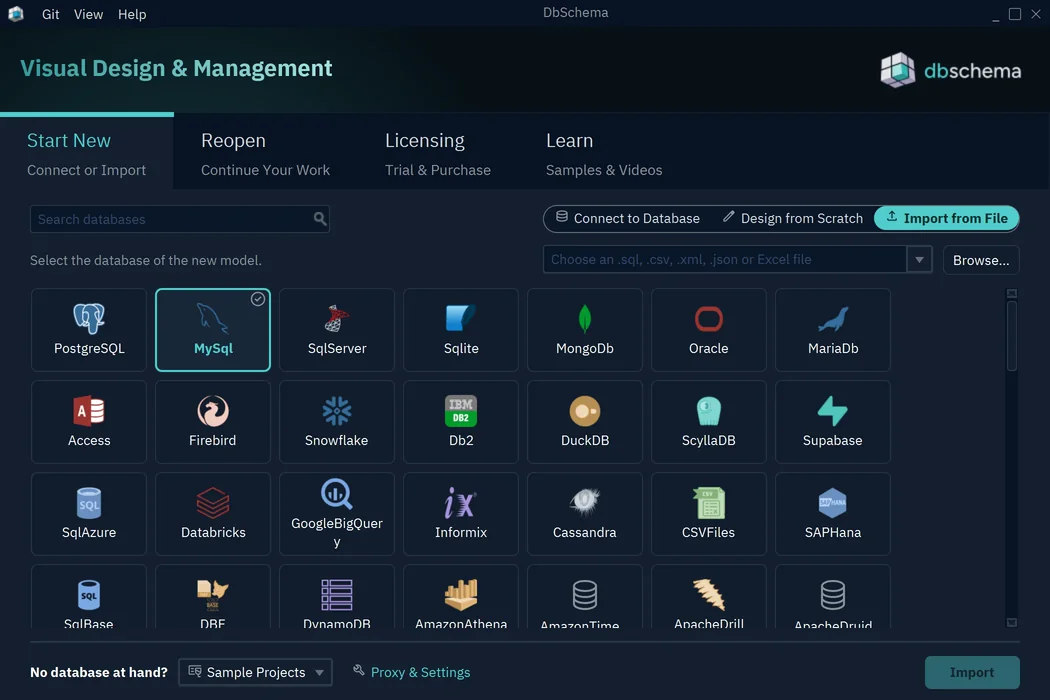1050x700 pixels.
Task: Click the Browse... button
Action: pos(981,260)
